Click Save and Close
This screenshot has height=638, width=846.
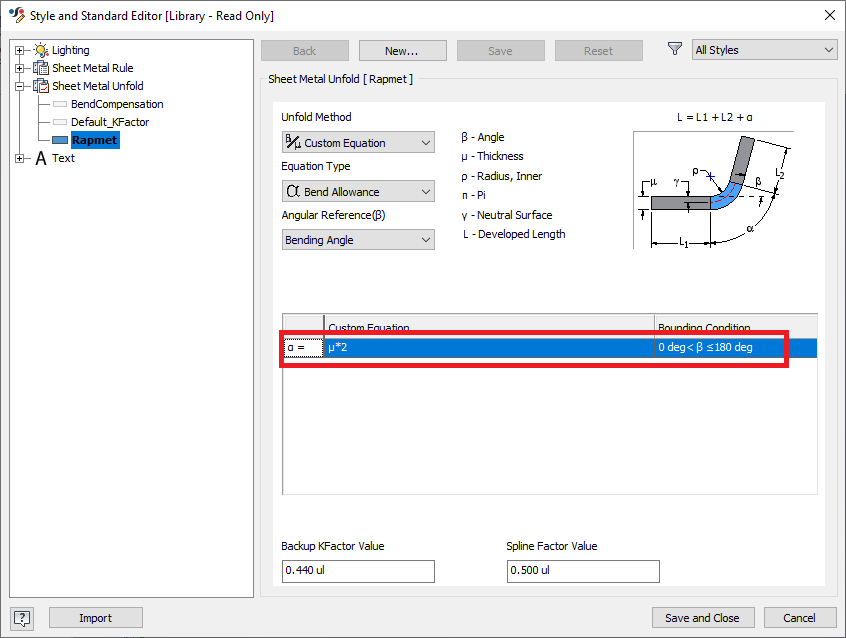point(703,618)
